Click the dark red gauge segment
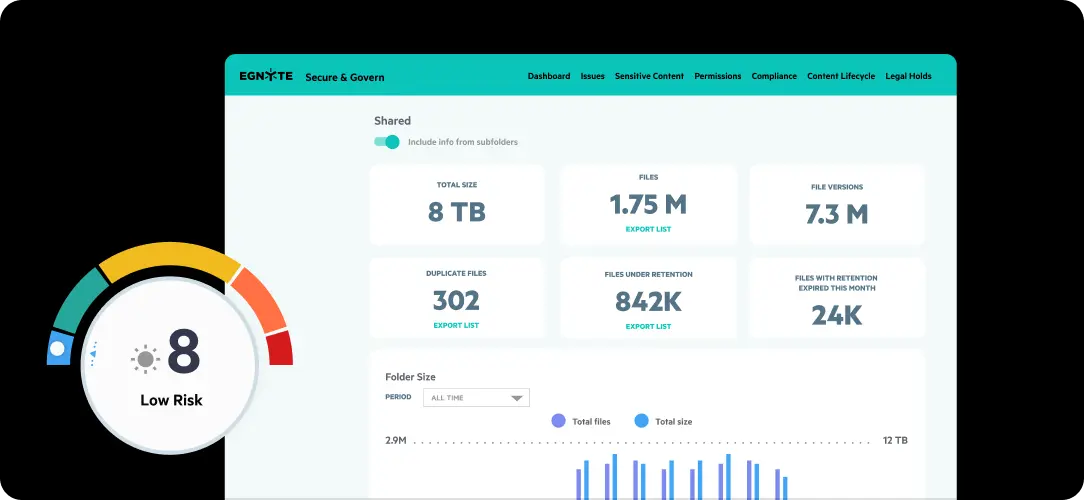The height and width of the screenshot is (500, 1084). (x=280, y=348)
